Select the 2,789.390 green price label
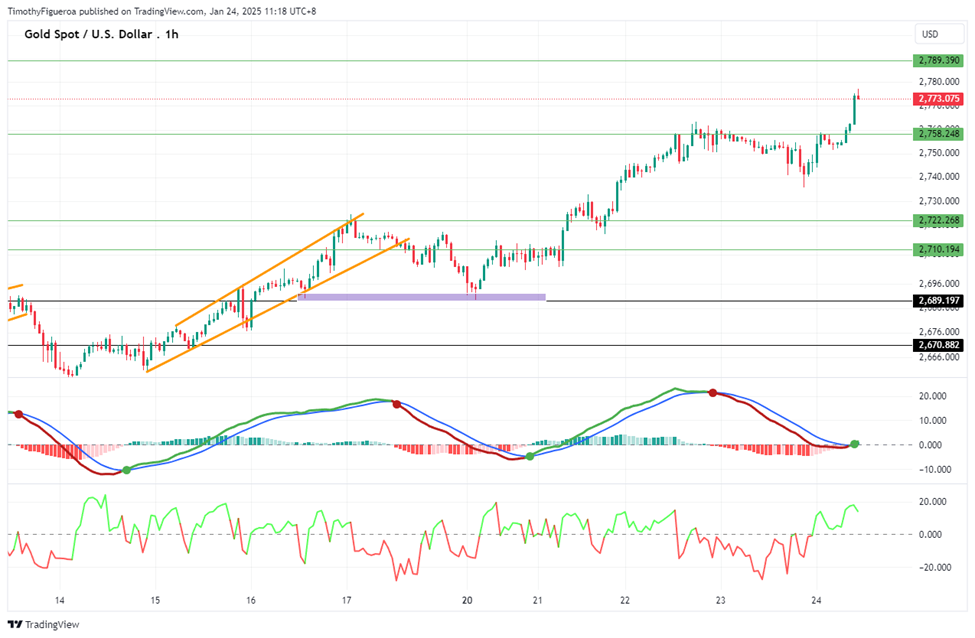 pos(938,60)
